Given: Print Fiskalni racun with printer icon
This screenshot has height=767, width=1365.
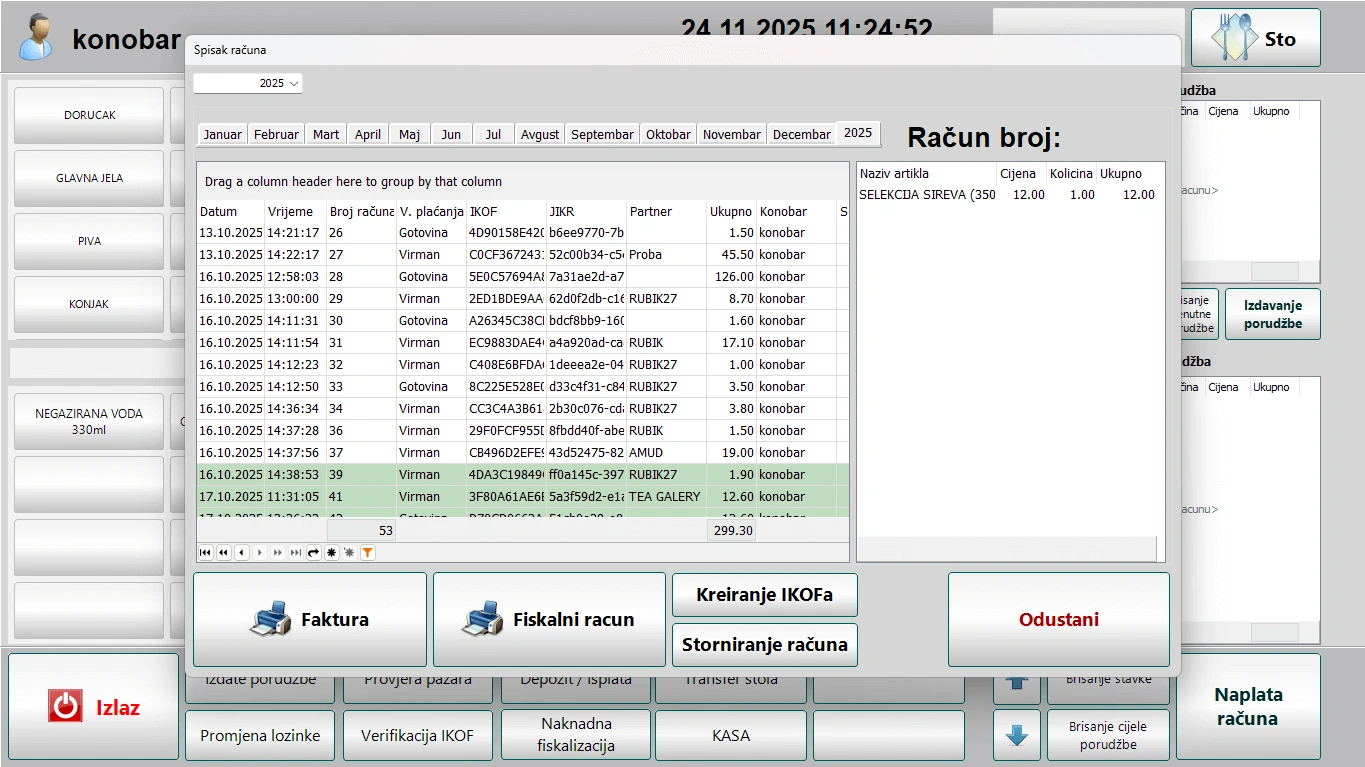Looking at the screenshot, I should (549, 620).
